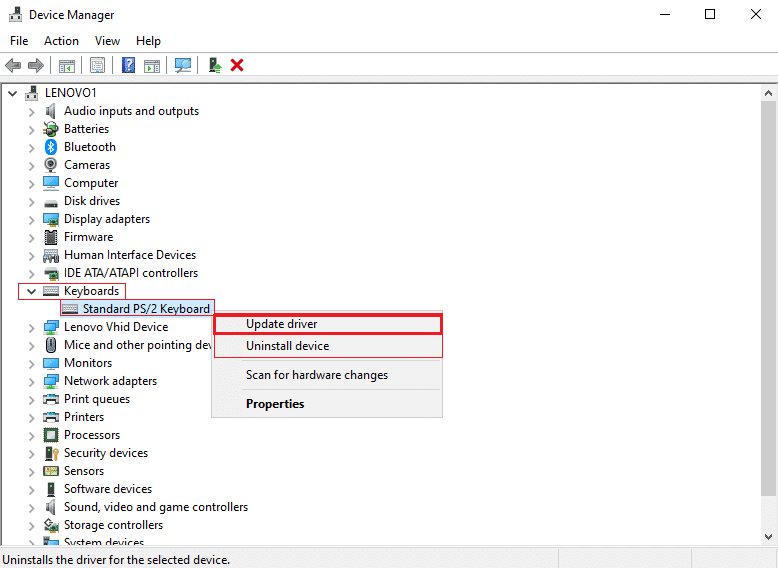Click the Display adapters icon
This screenshot has width=778, height=568.
[51, 219]
